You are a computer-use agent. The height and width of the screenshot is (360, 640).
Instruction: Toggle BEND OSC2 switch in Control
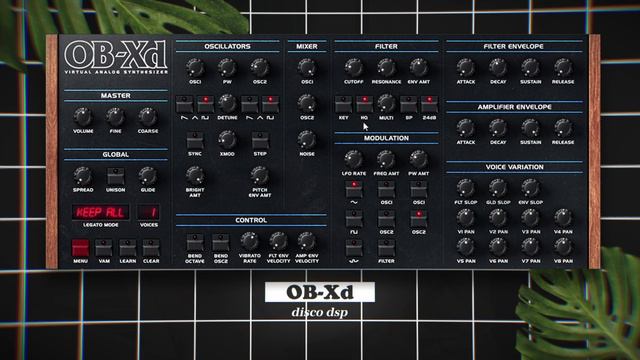221,242
